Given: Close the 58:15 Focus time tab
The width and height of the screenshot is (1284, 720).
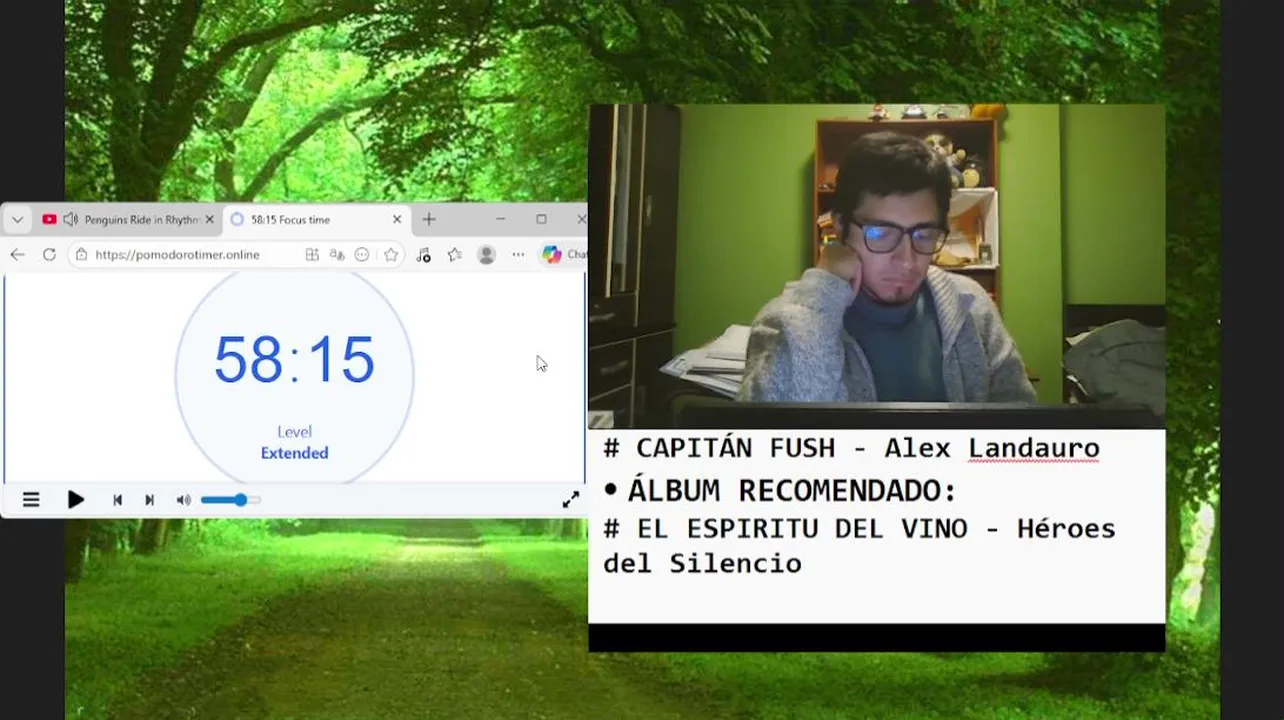Looking at the screenshot, I should click(397, 219).
